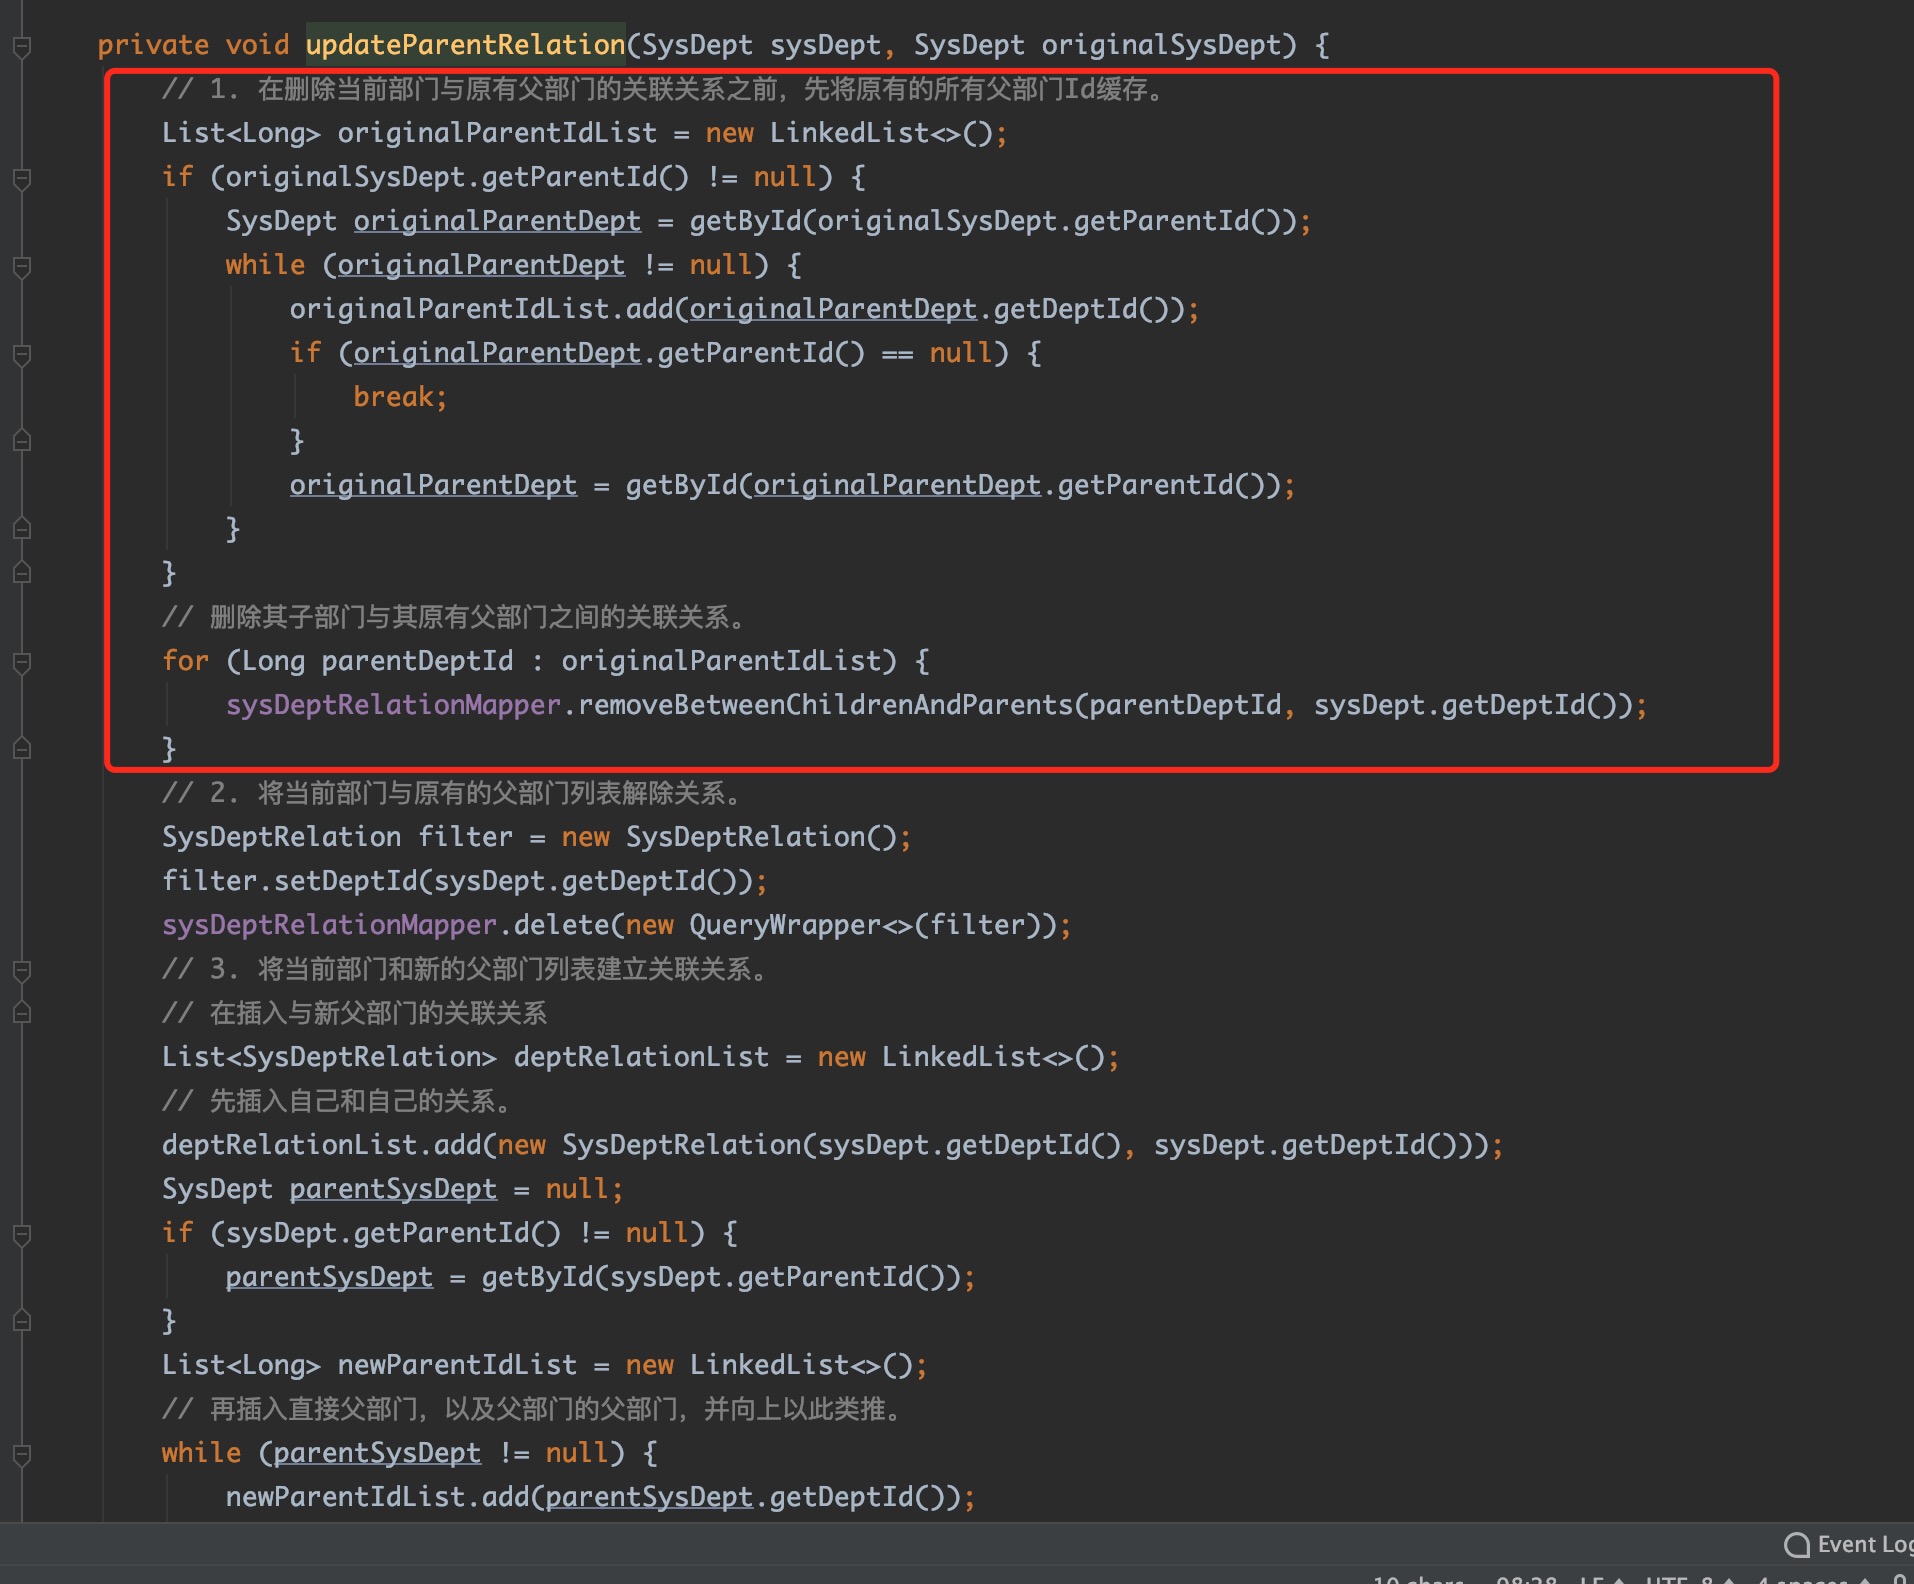Click 'parentSysDept = getById(sysDept.getParentId())' assignment
The image size is (1914, 1584).
coord(600,1277)
